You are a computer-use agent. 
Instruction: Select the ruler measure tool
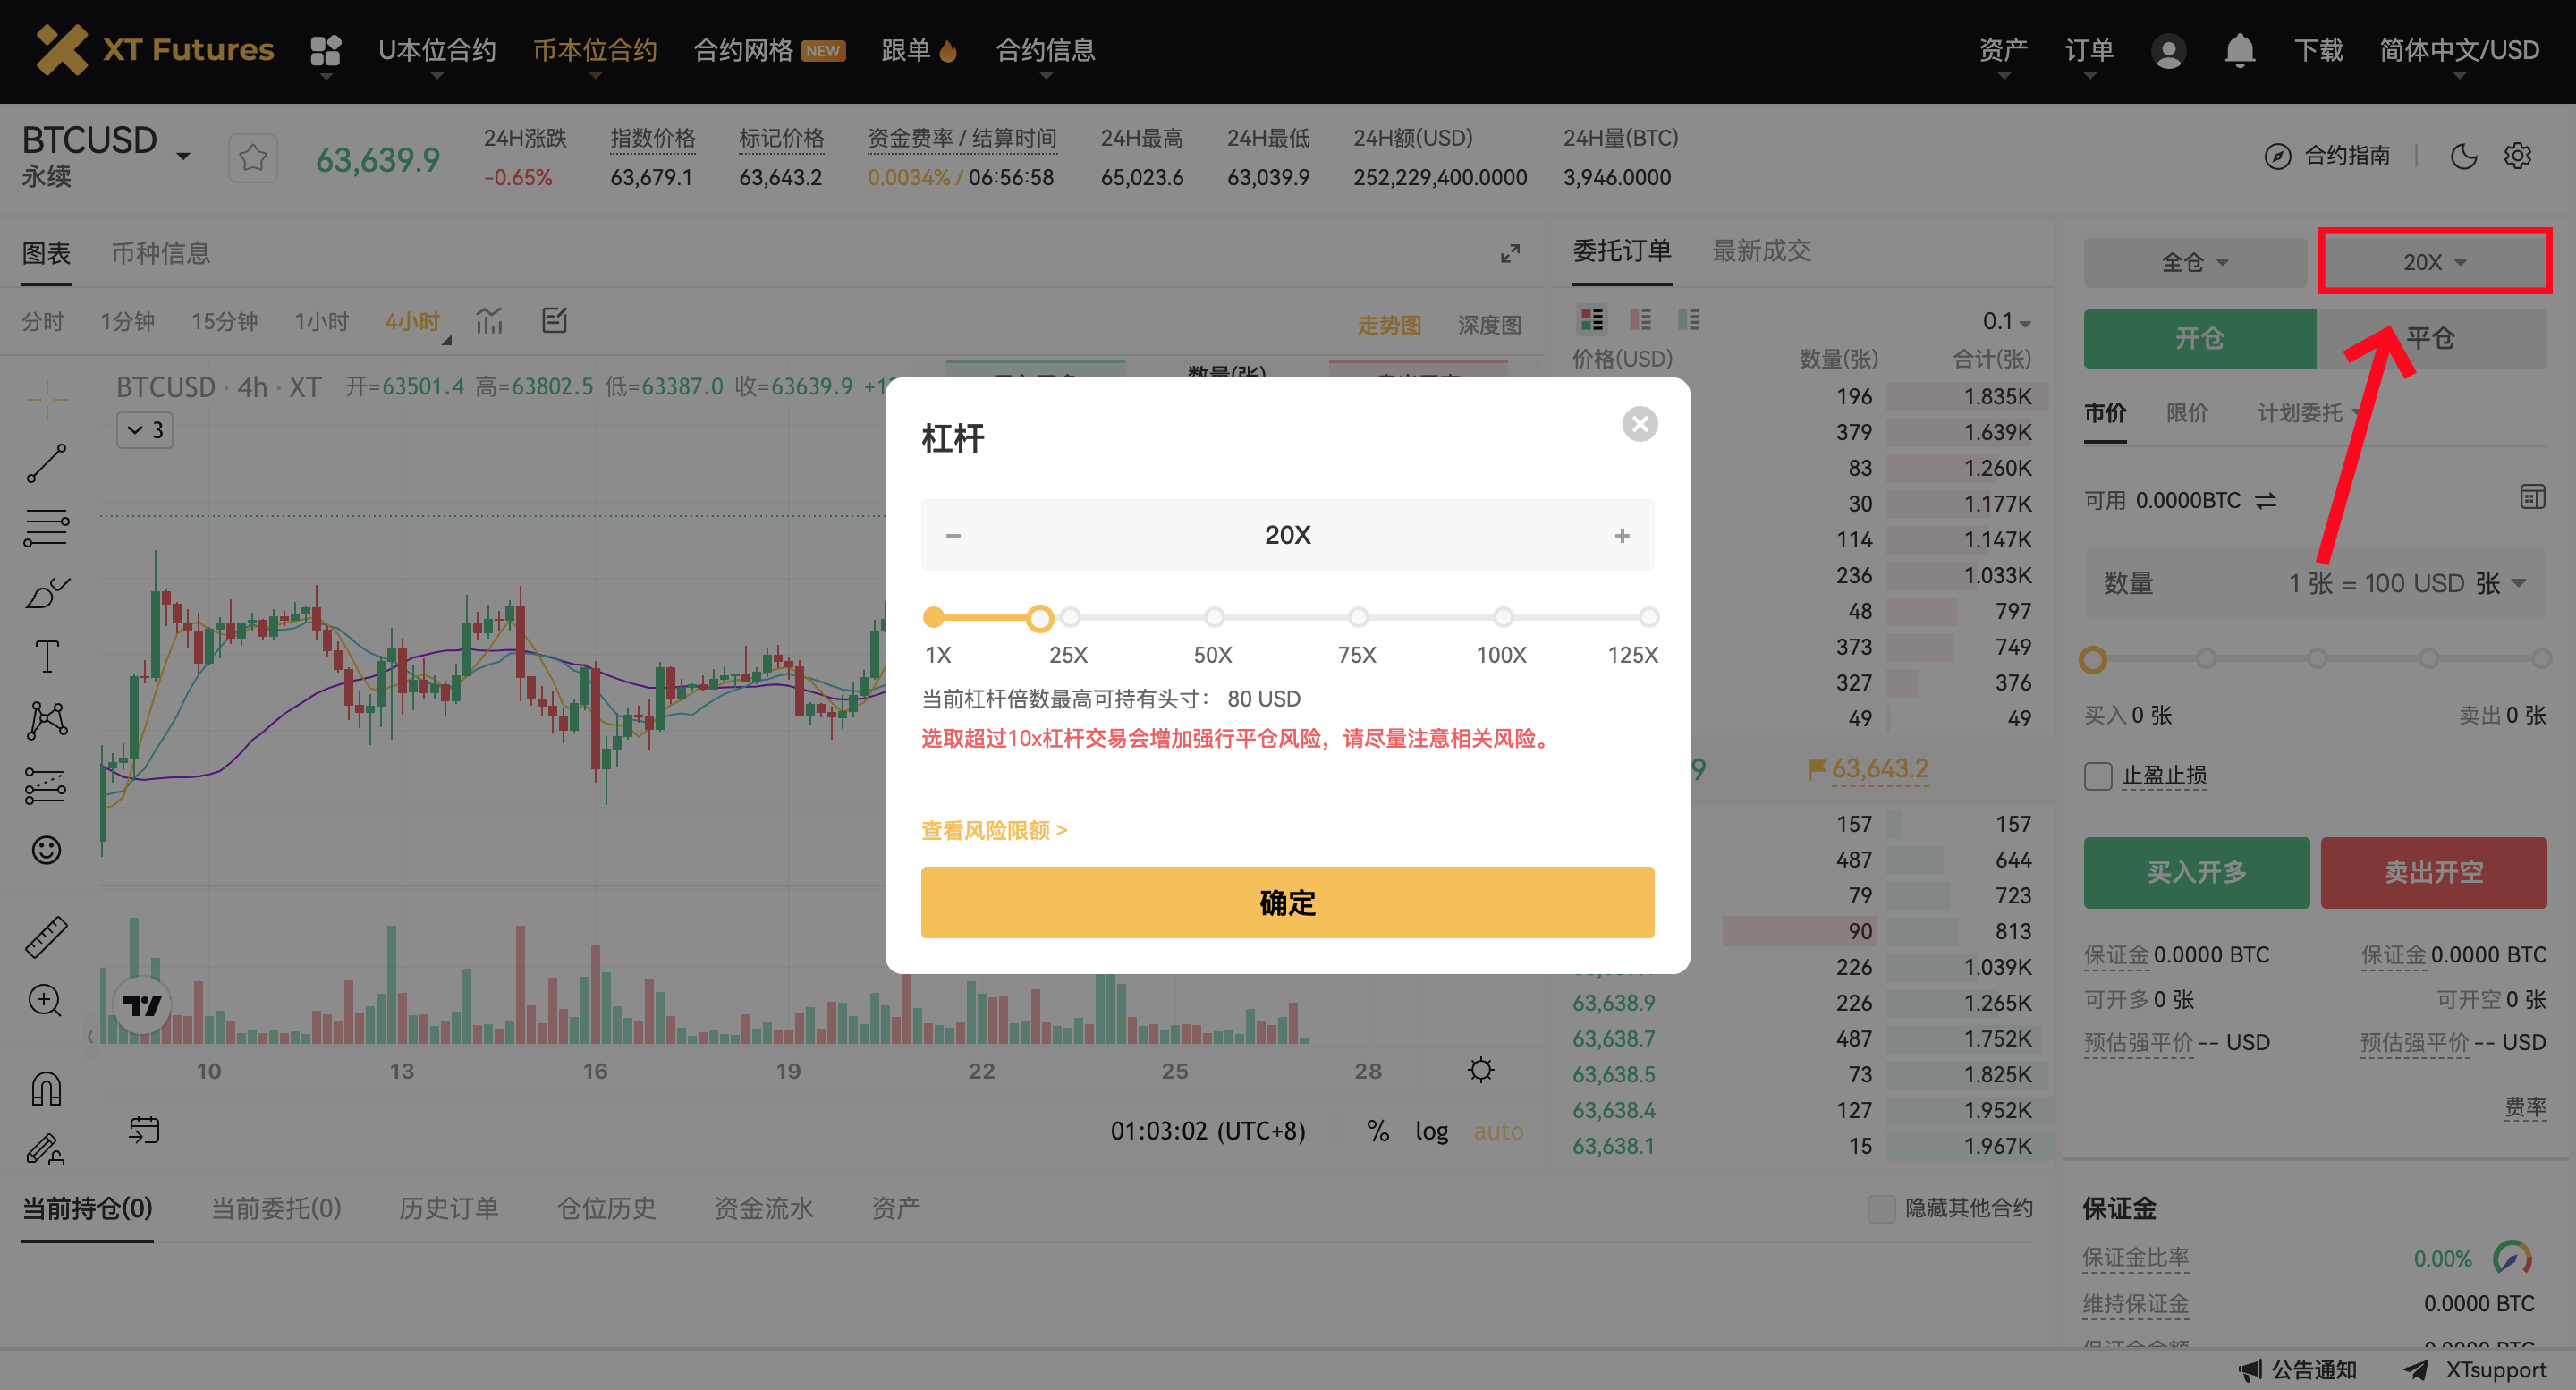point(46,936)
